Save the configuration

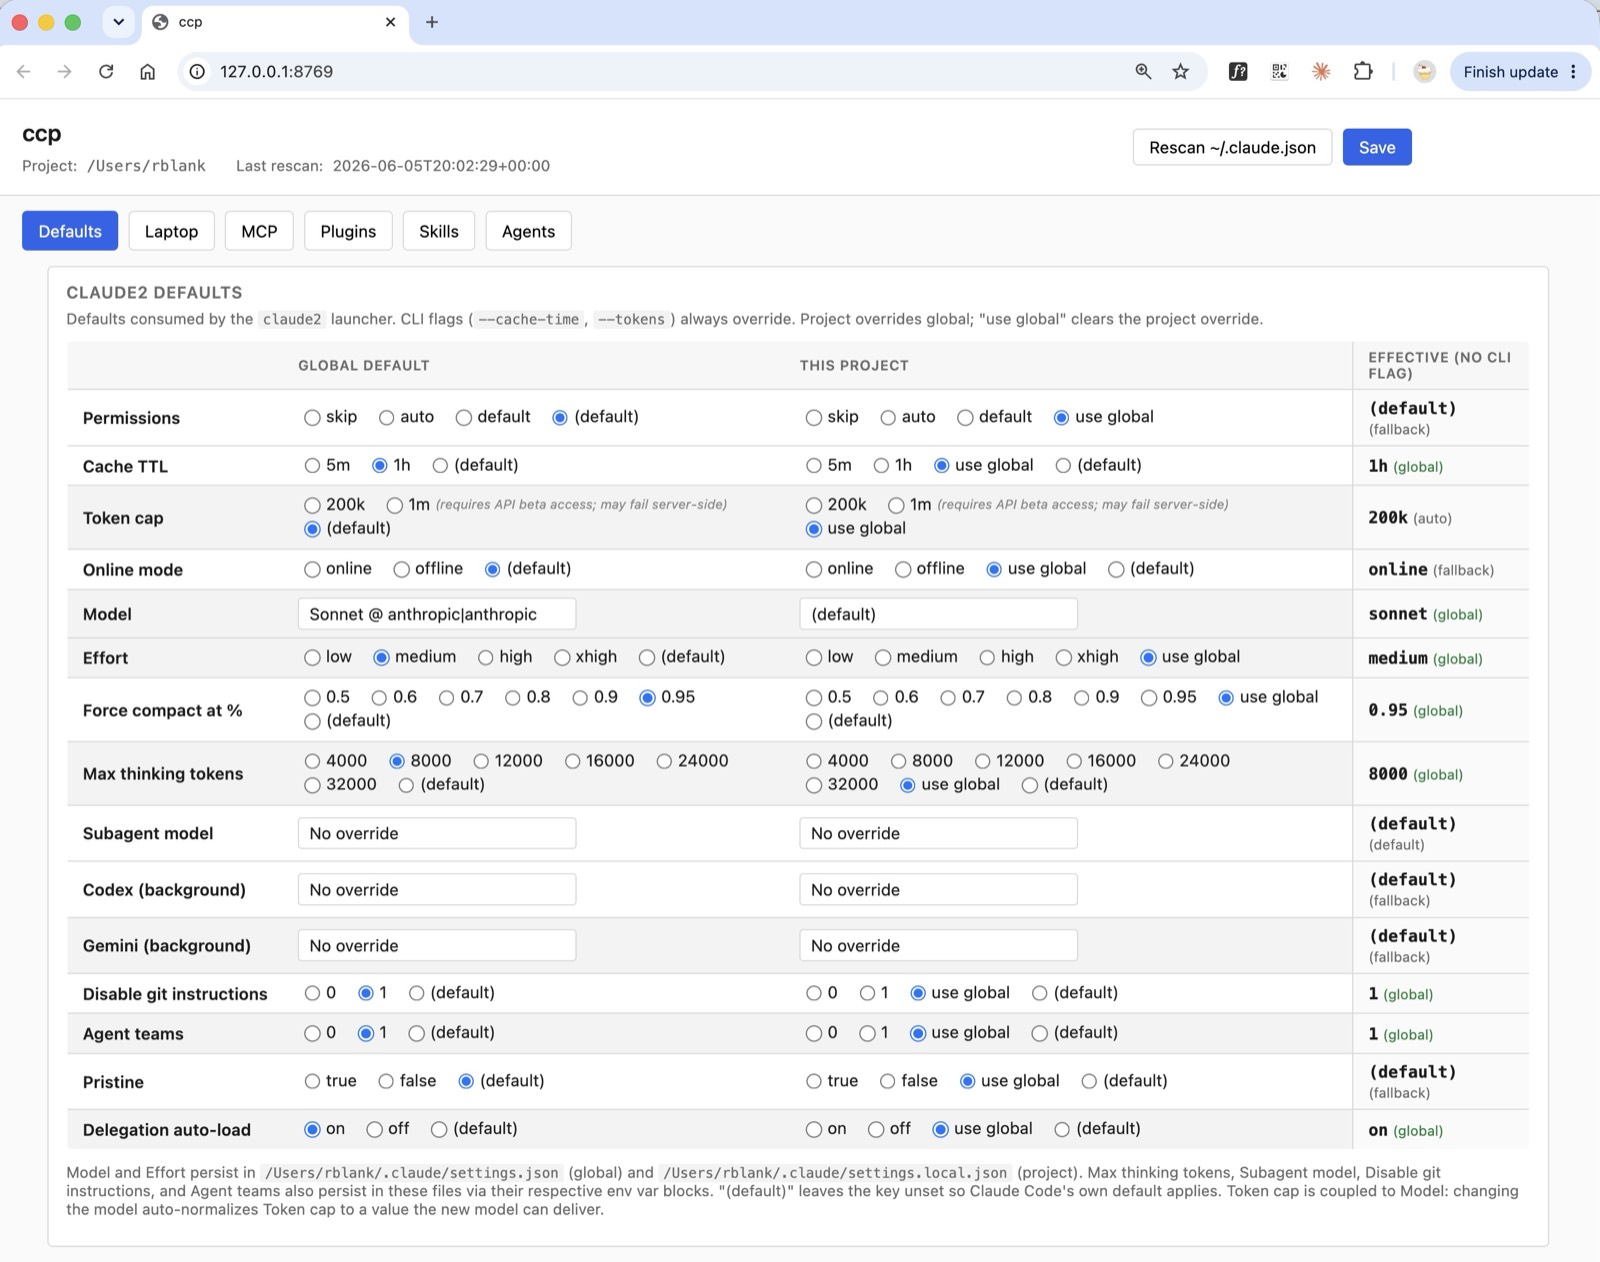point(1377,147)
